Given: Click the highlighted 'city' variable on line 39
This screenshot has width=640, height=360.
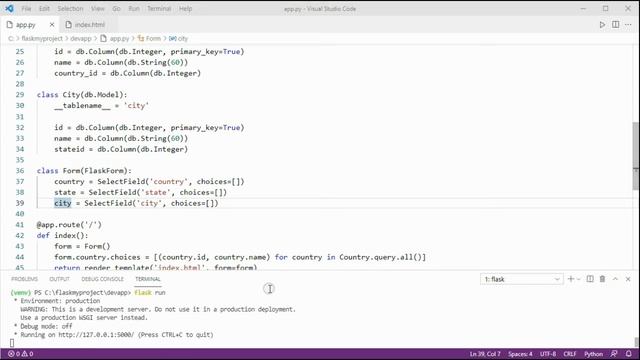Looking at the screenshot, I should point(62,203).
